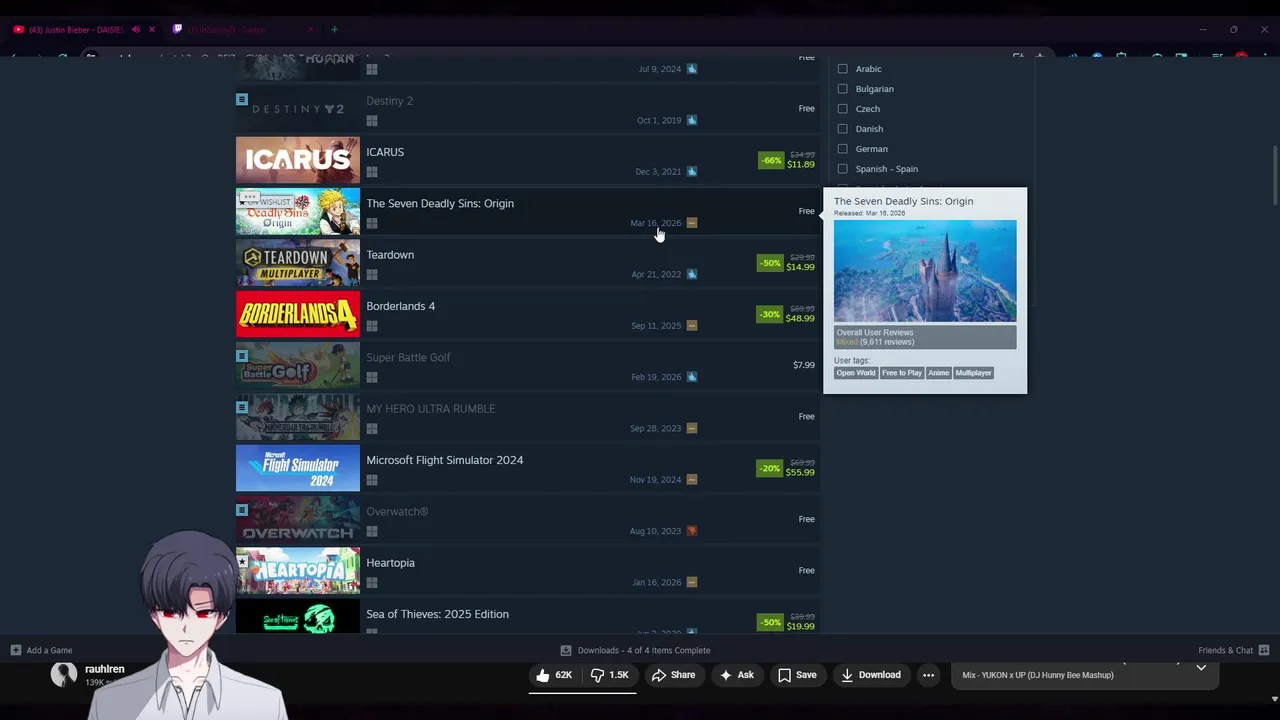Click Borderlands 4 price $48.99

(800, 318)
